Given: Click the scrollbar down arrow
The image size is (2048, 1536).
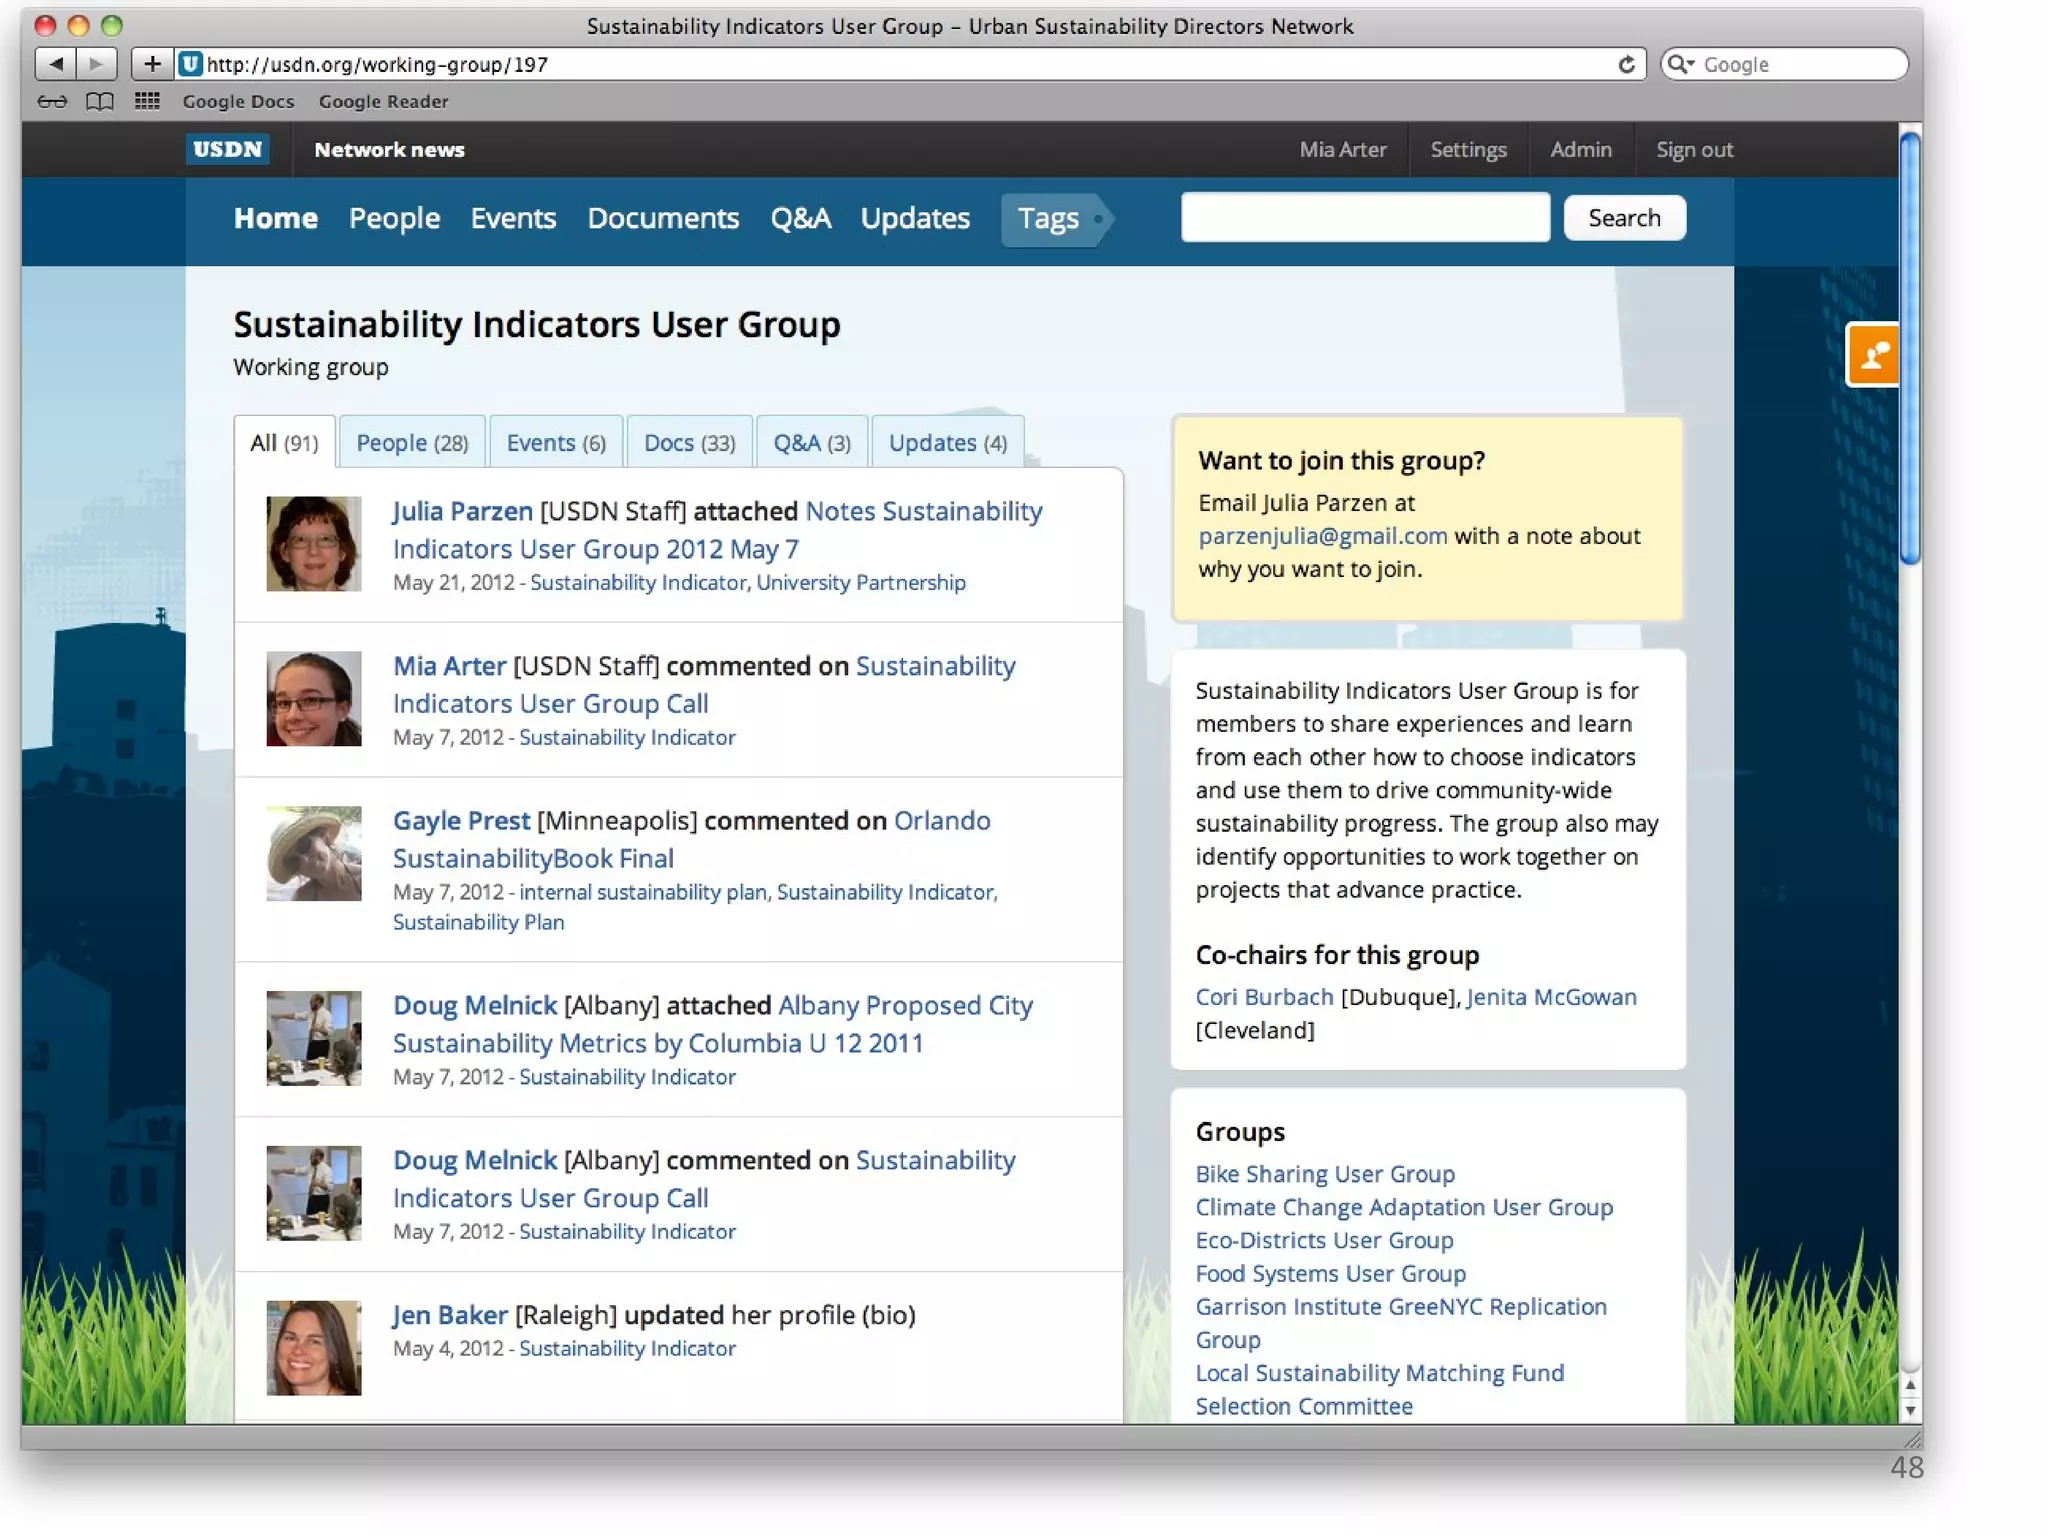Looking at the screenshot, I should tap(1909, 1410).
